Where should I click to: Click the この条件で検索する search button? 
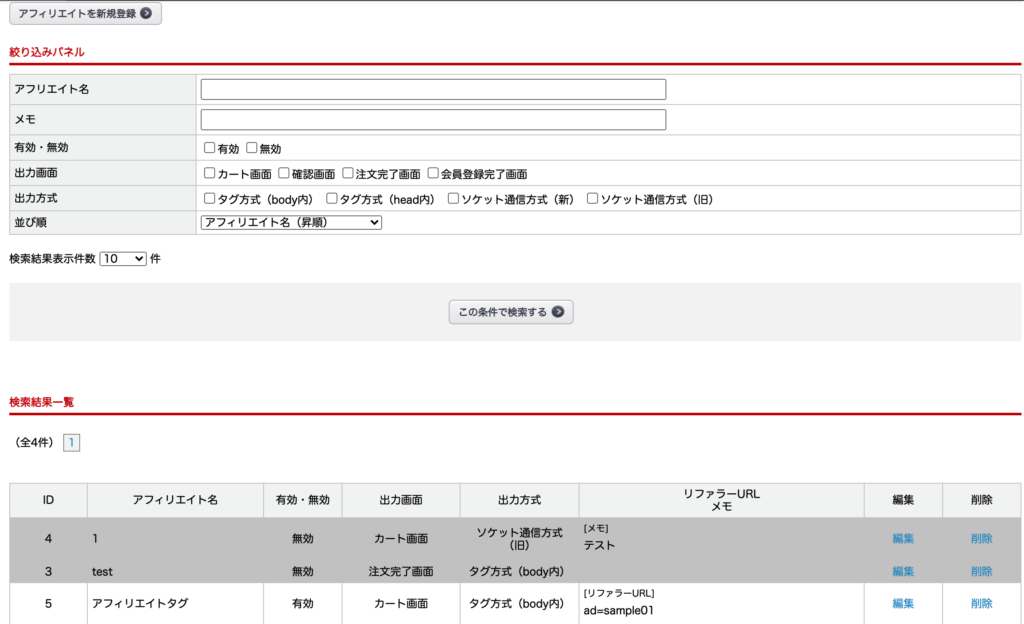(510, 312)
